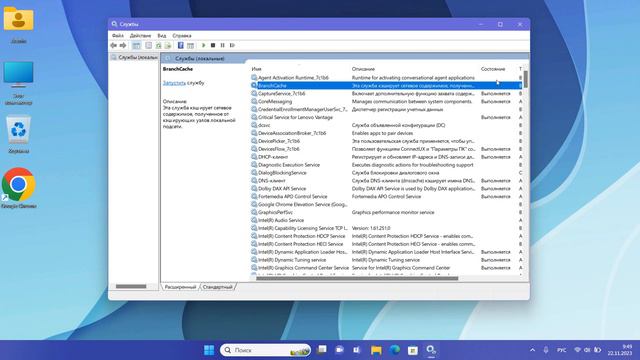Open the Действие menu

coord(140,36)
